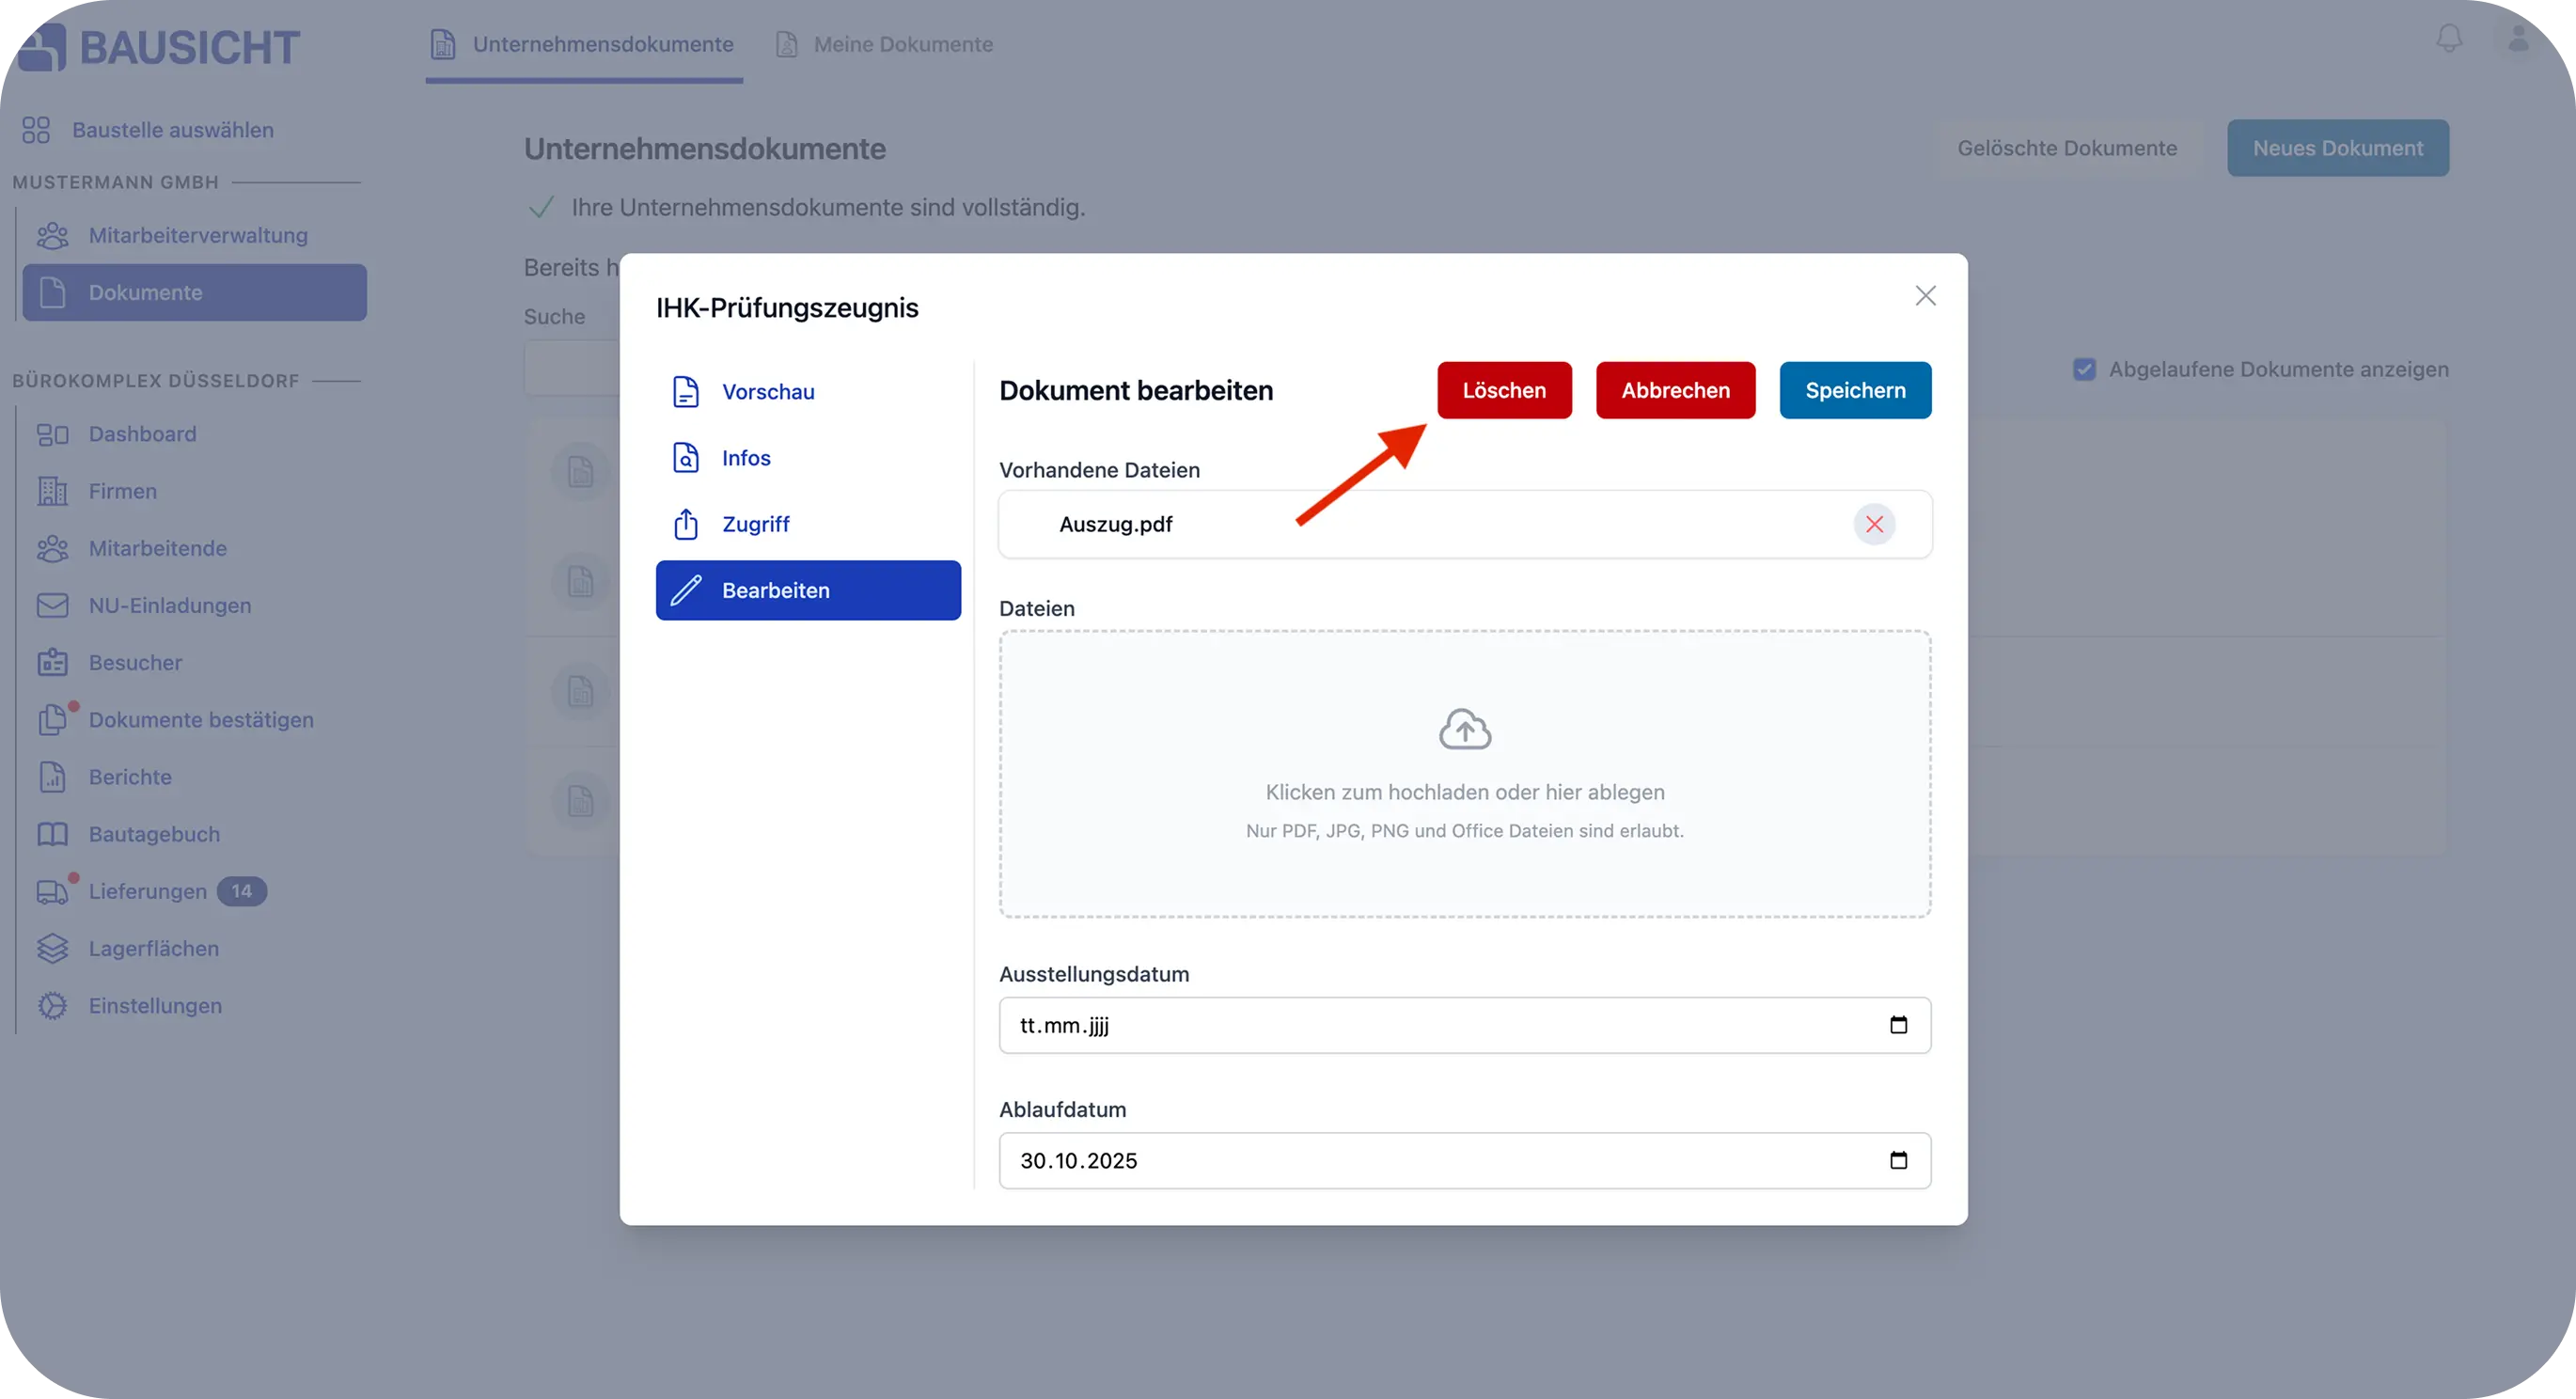Image resolution: width=2576 pixels, height=1399 pixels.
Task: Switch to the Unternehmensdokumente tab
Action: 584,44
